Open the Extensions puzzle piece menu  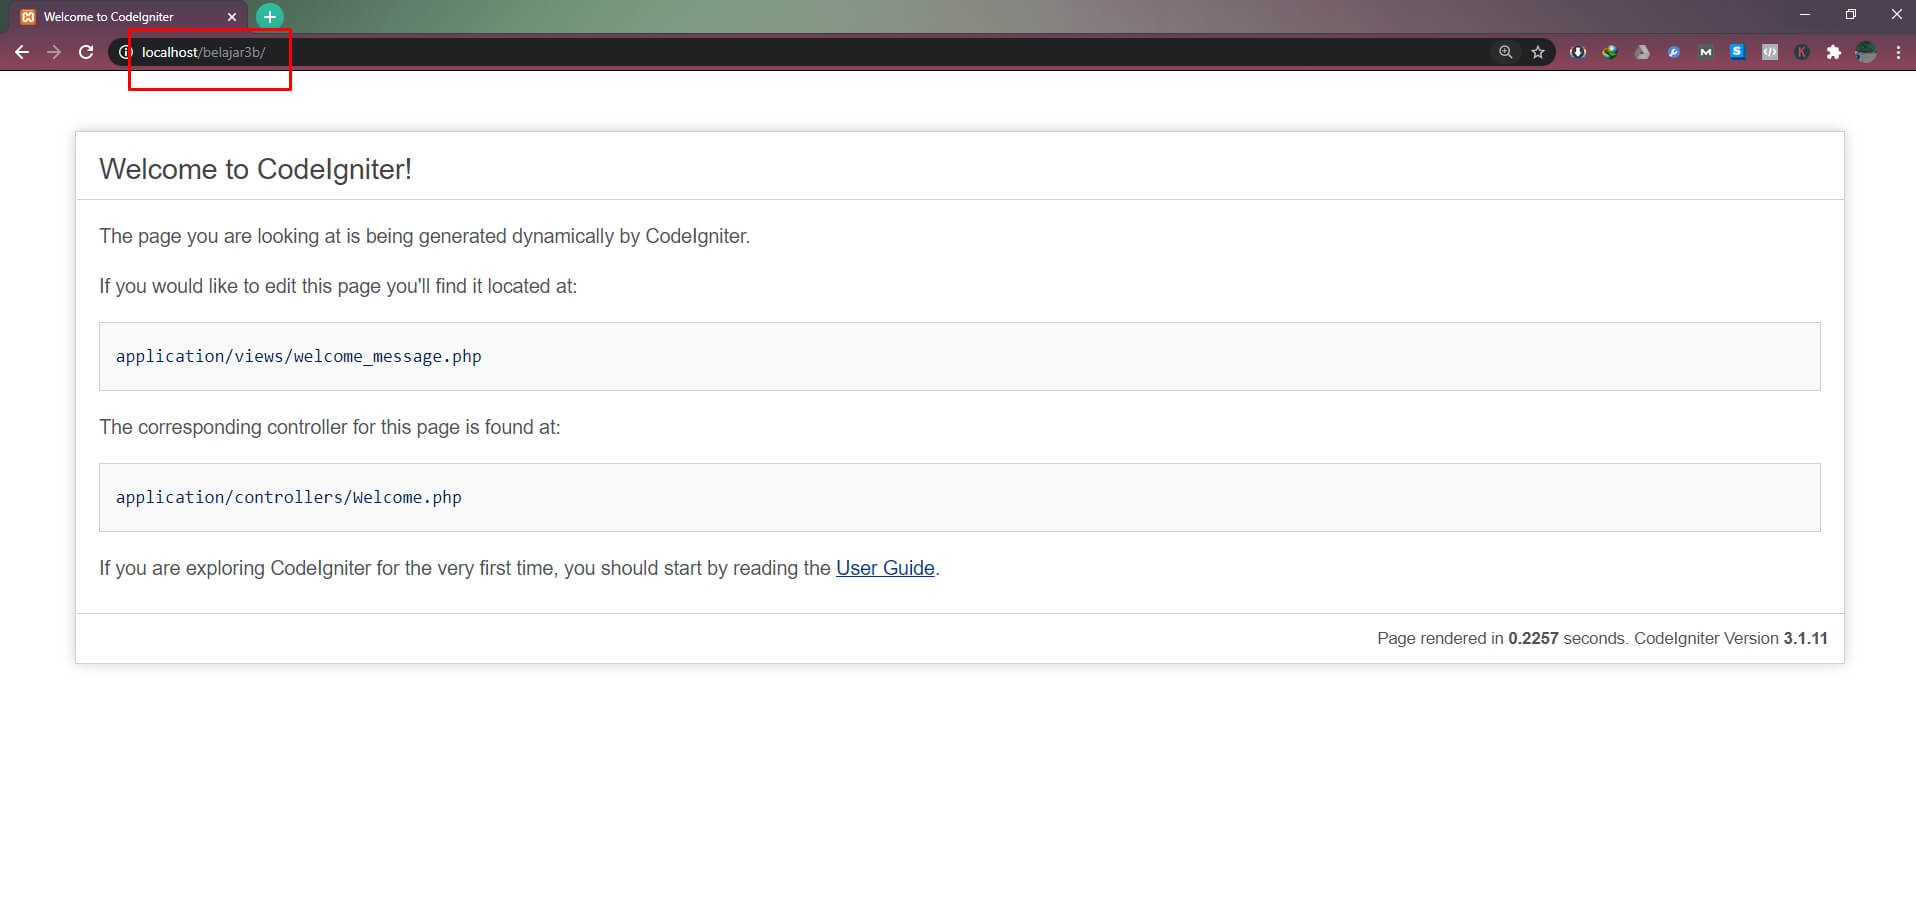pyautogui.click(x=1833, y=52)
